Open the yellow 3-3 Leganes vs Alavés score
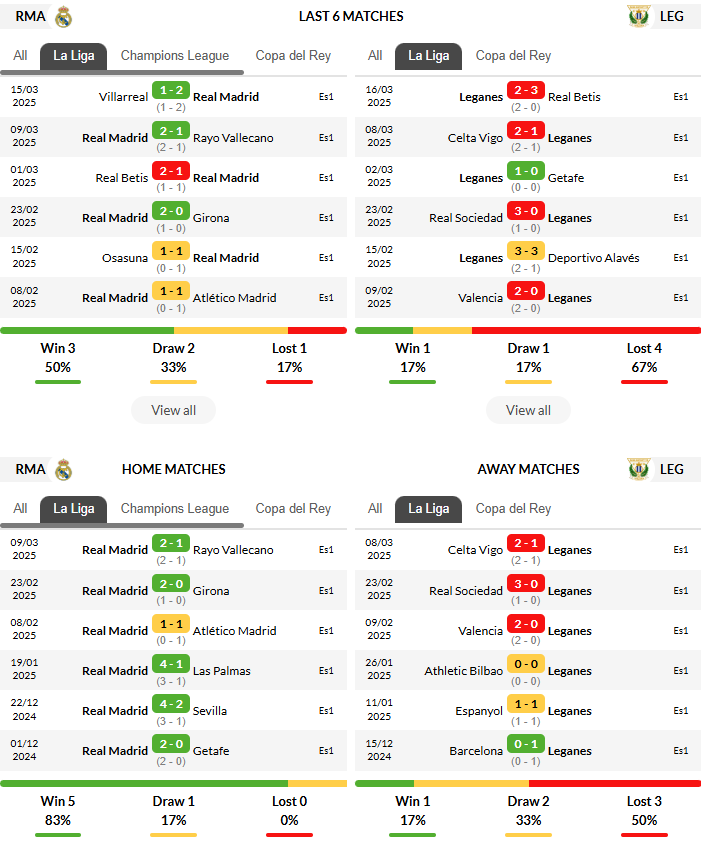The width and height of the screenshot is (701, 844). pyautogui.click(x=526, y=251)
